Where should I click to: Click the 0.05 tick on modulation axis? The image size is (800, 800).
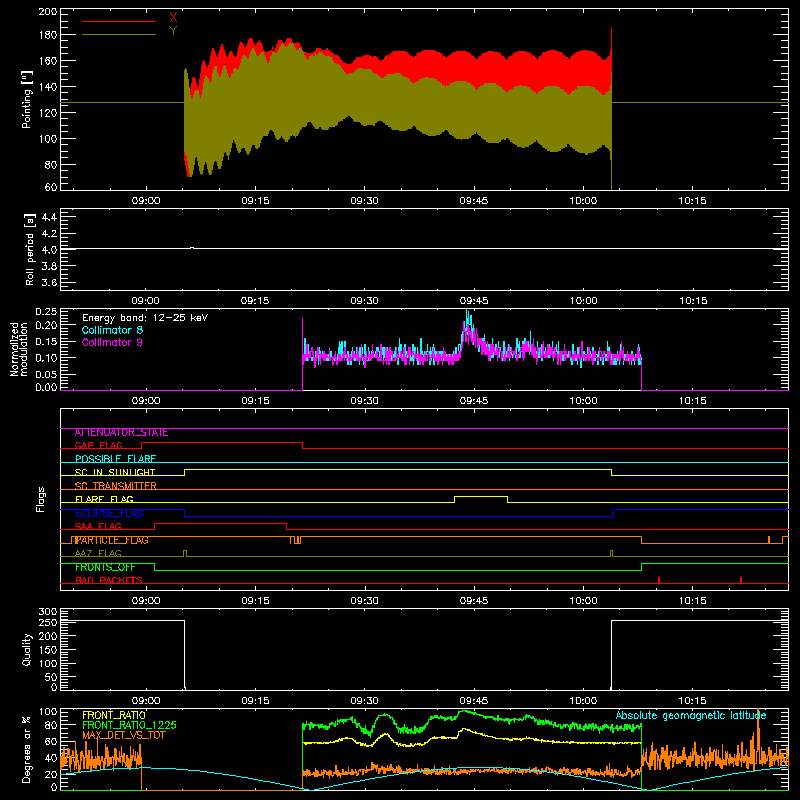(x=46, y=374)
